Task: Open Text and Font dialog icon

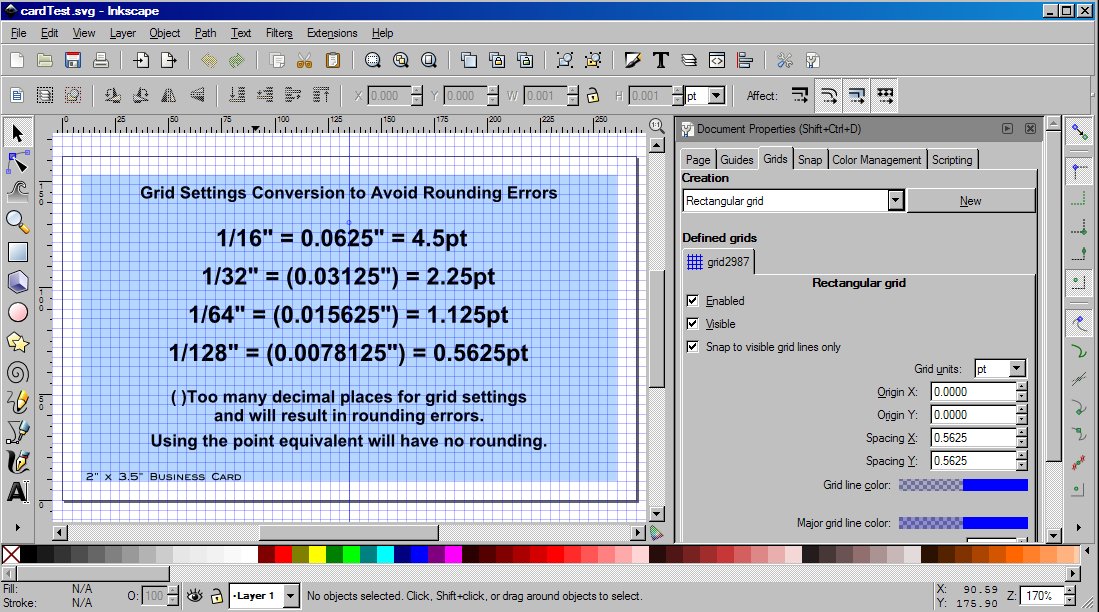Action: pyautogui.click(x=660, y=60)
